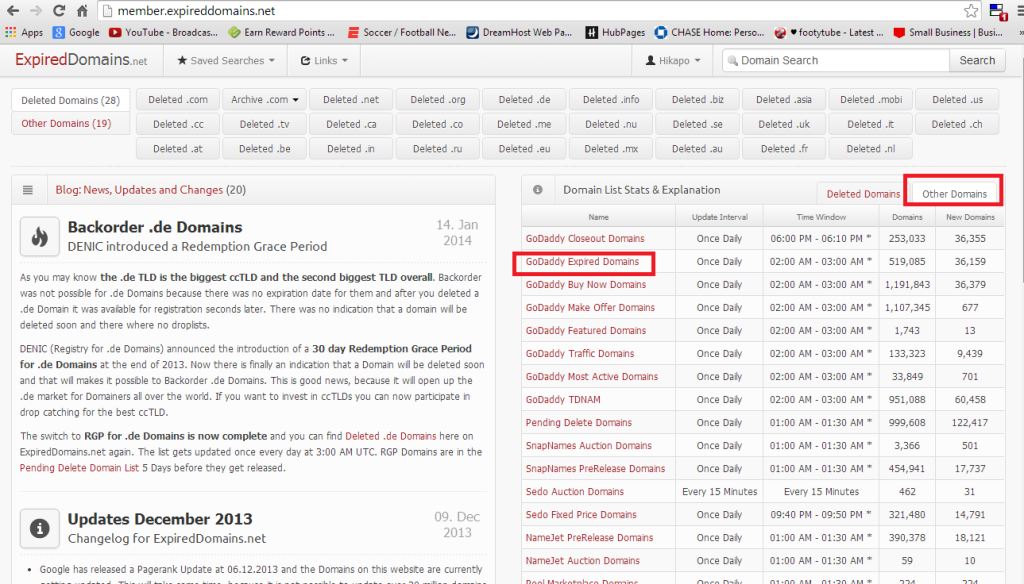Image resolution: width=1024 pixels, height=584 pixels.
Task: Open the Soccer / Football bookmark
Action: pos(402,32)
